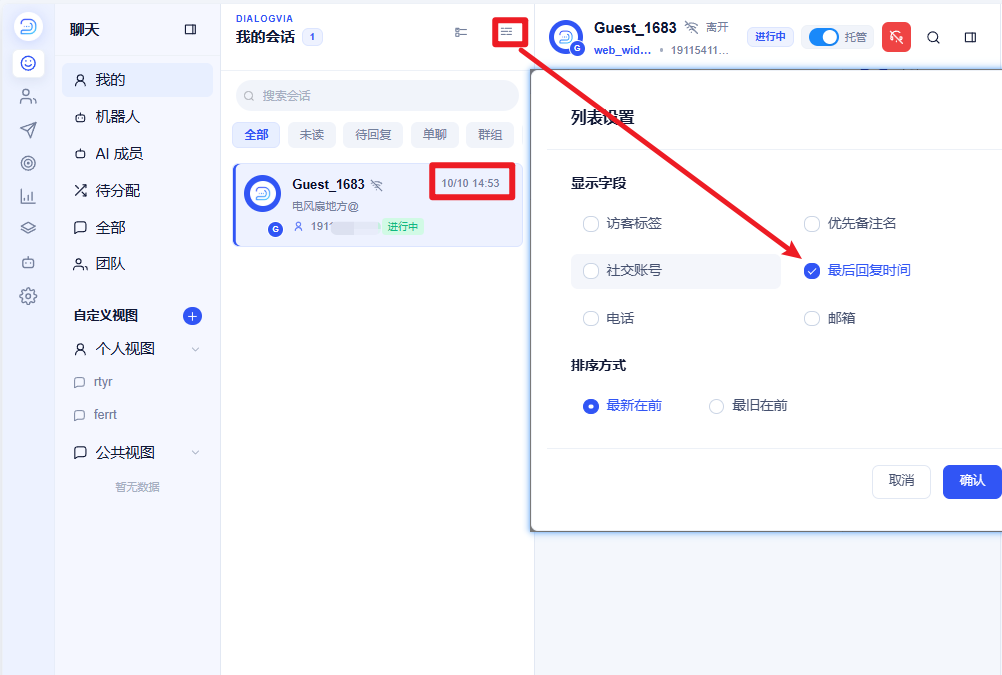
Task: Open the contacts icon in left rail
Action: 28,97
